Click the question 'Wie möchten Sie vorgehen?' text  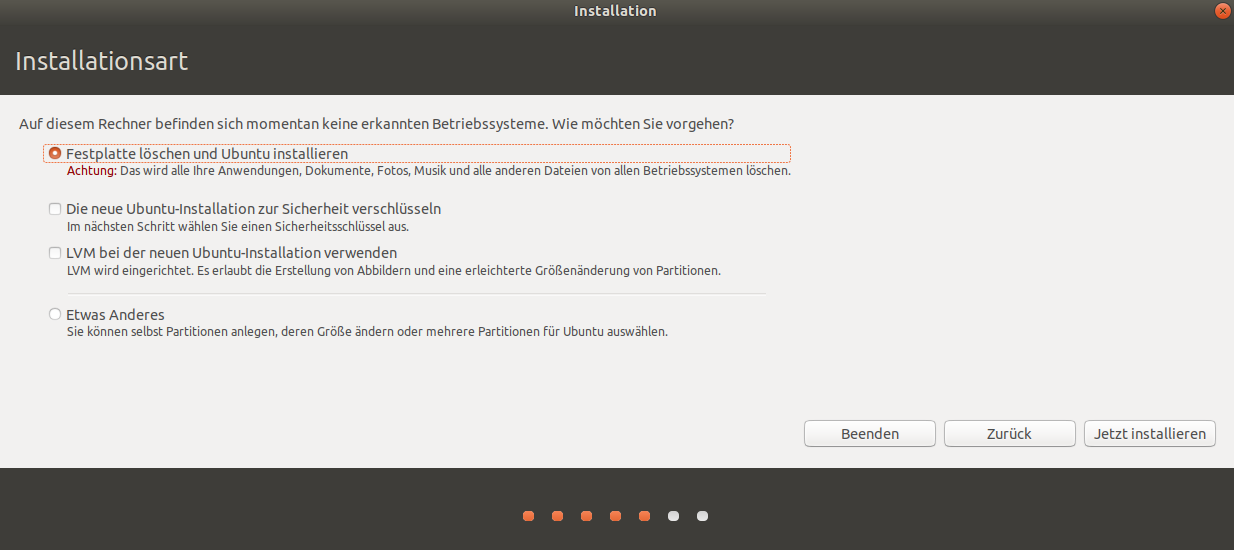(x=643, y=125)
